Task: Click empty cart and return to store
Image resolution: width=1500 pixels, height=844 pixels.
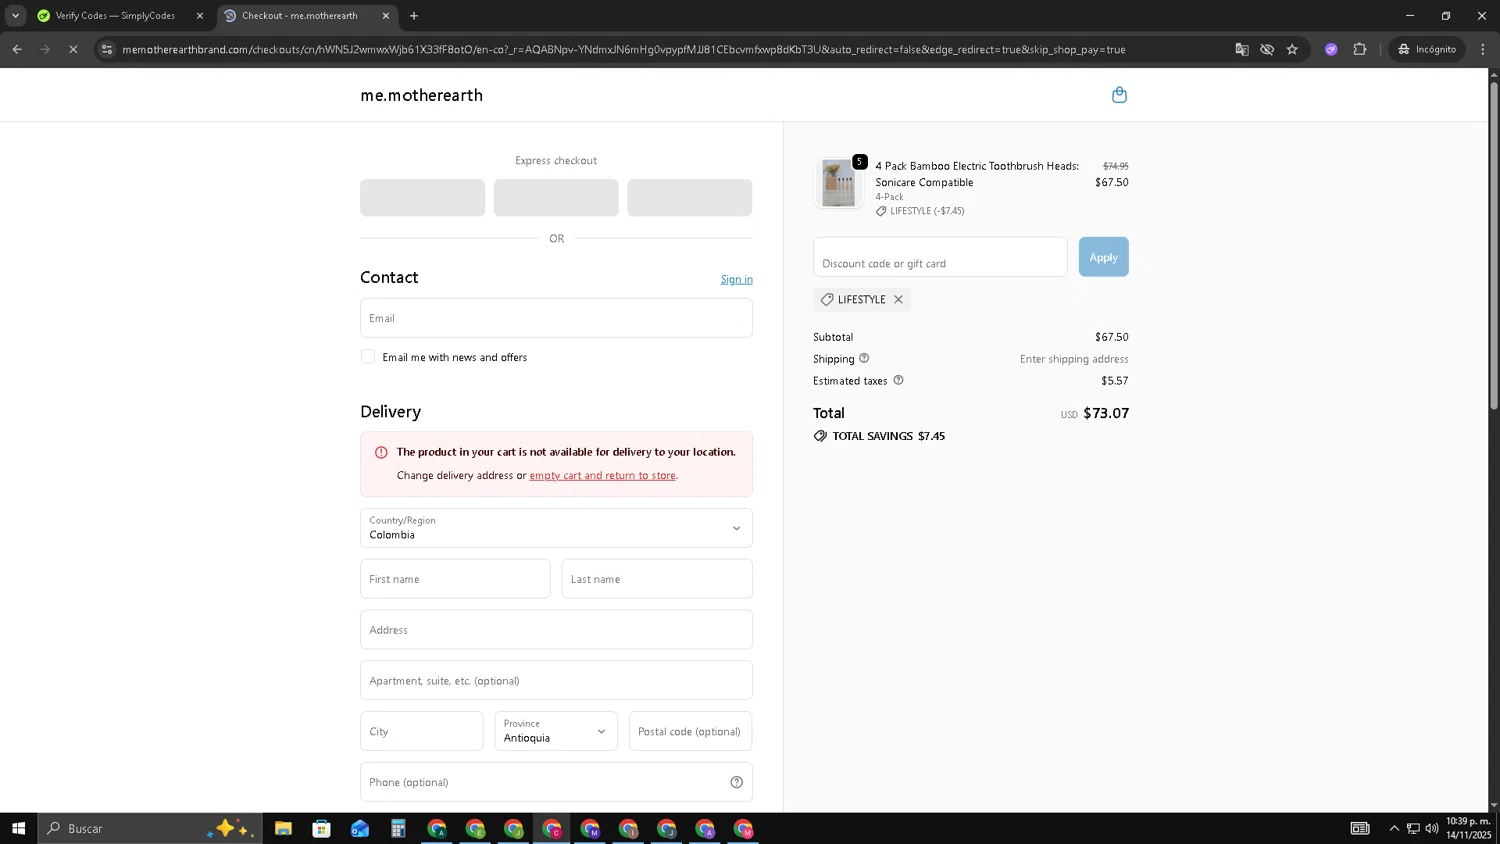Action: pos(602,475)
